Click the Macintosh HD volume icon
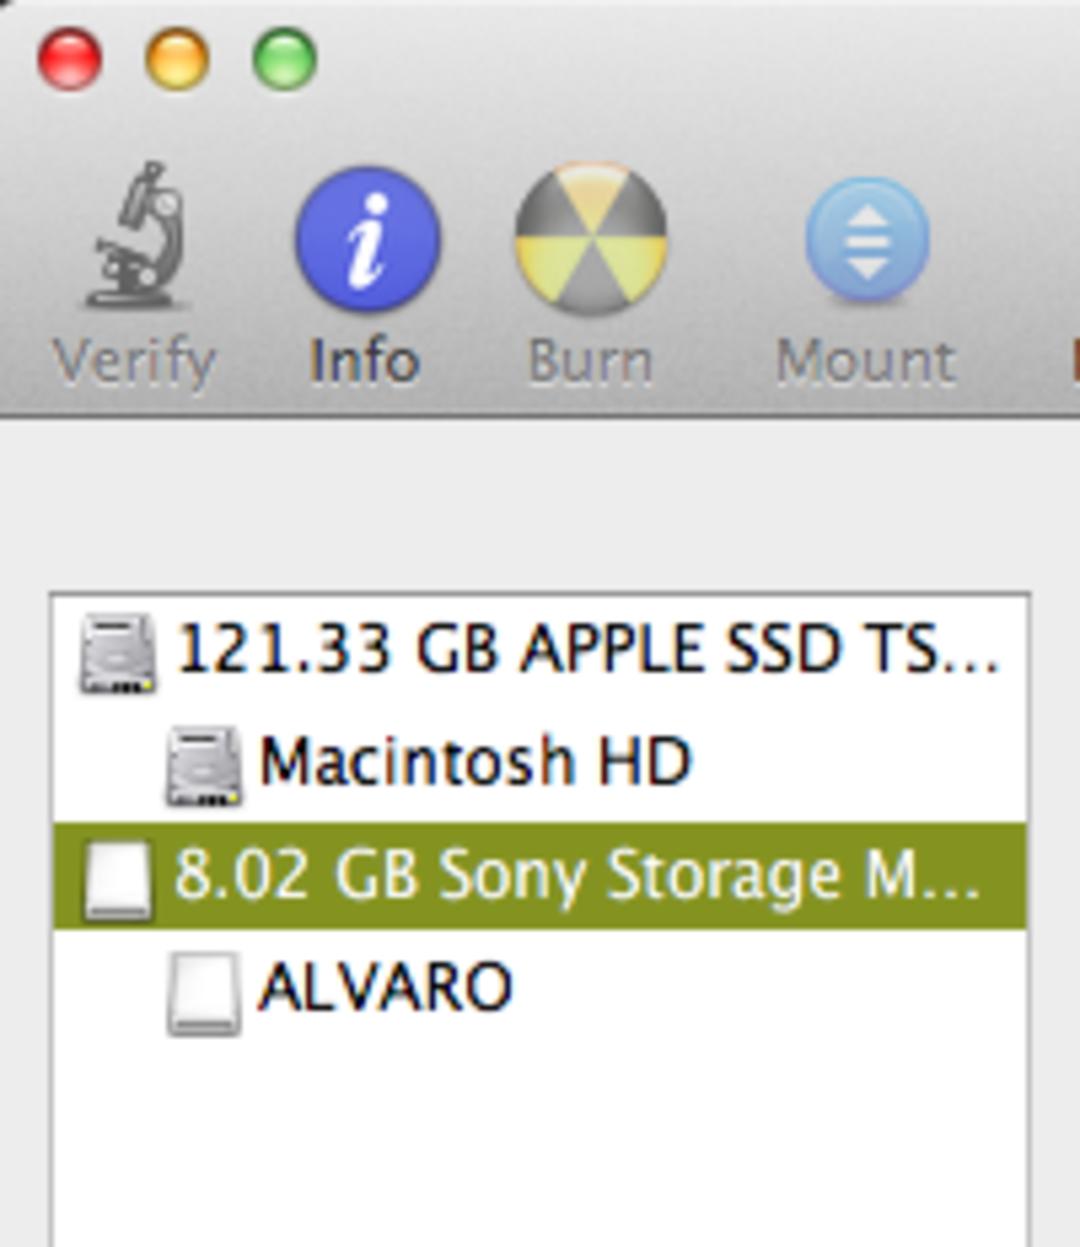This screenshot has width=1080, height=1247. tap(204, 766)
